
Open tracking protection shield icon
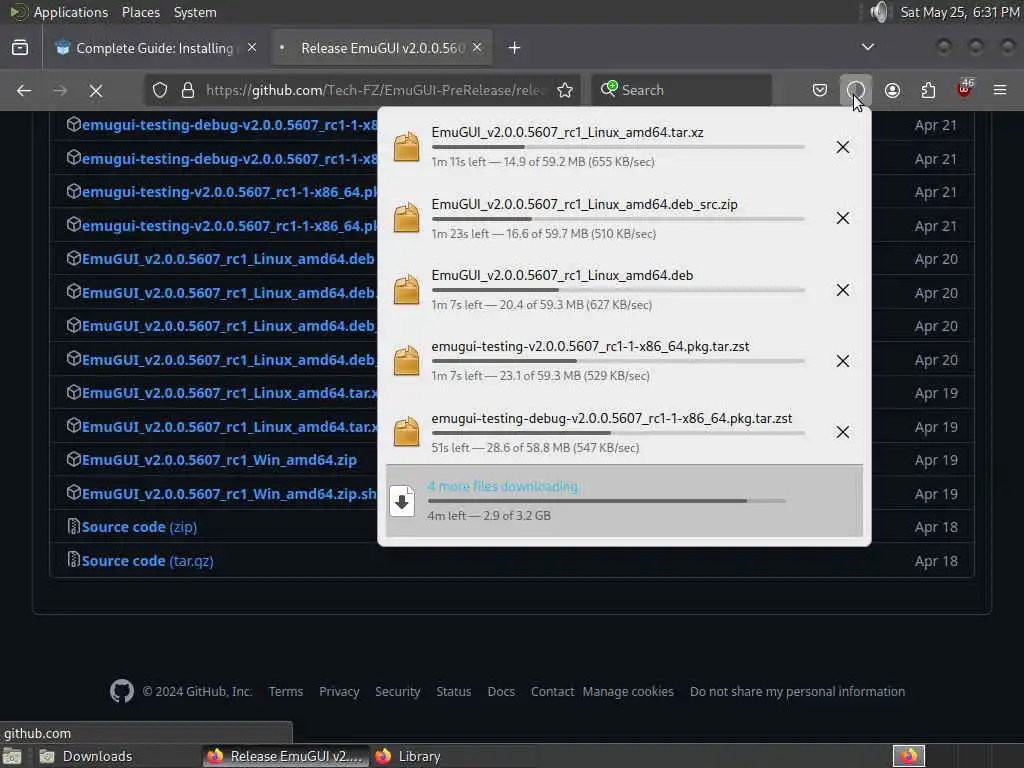pyautogui.click(x=160, y=90)
